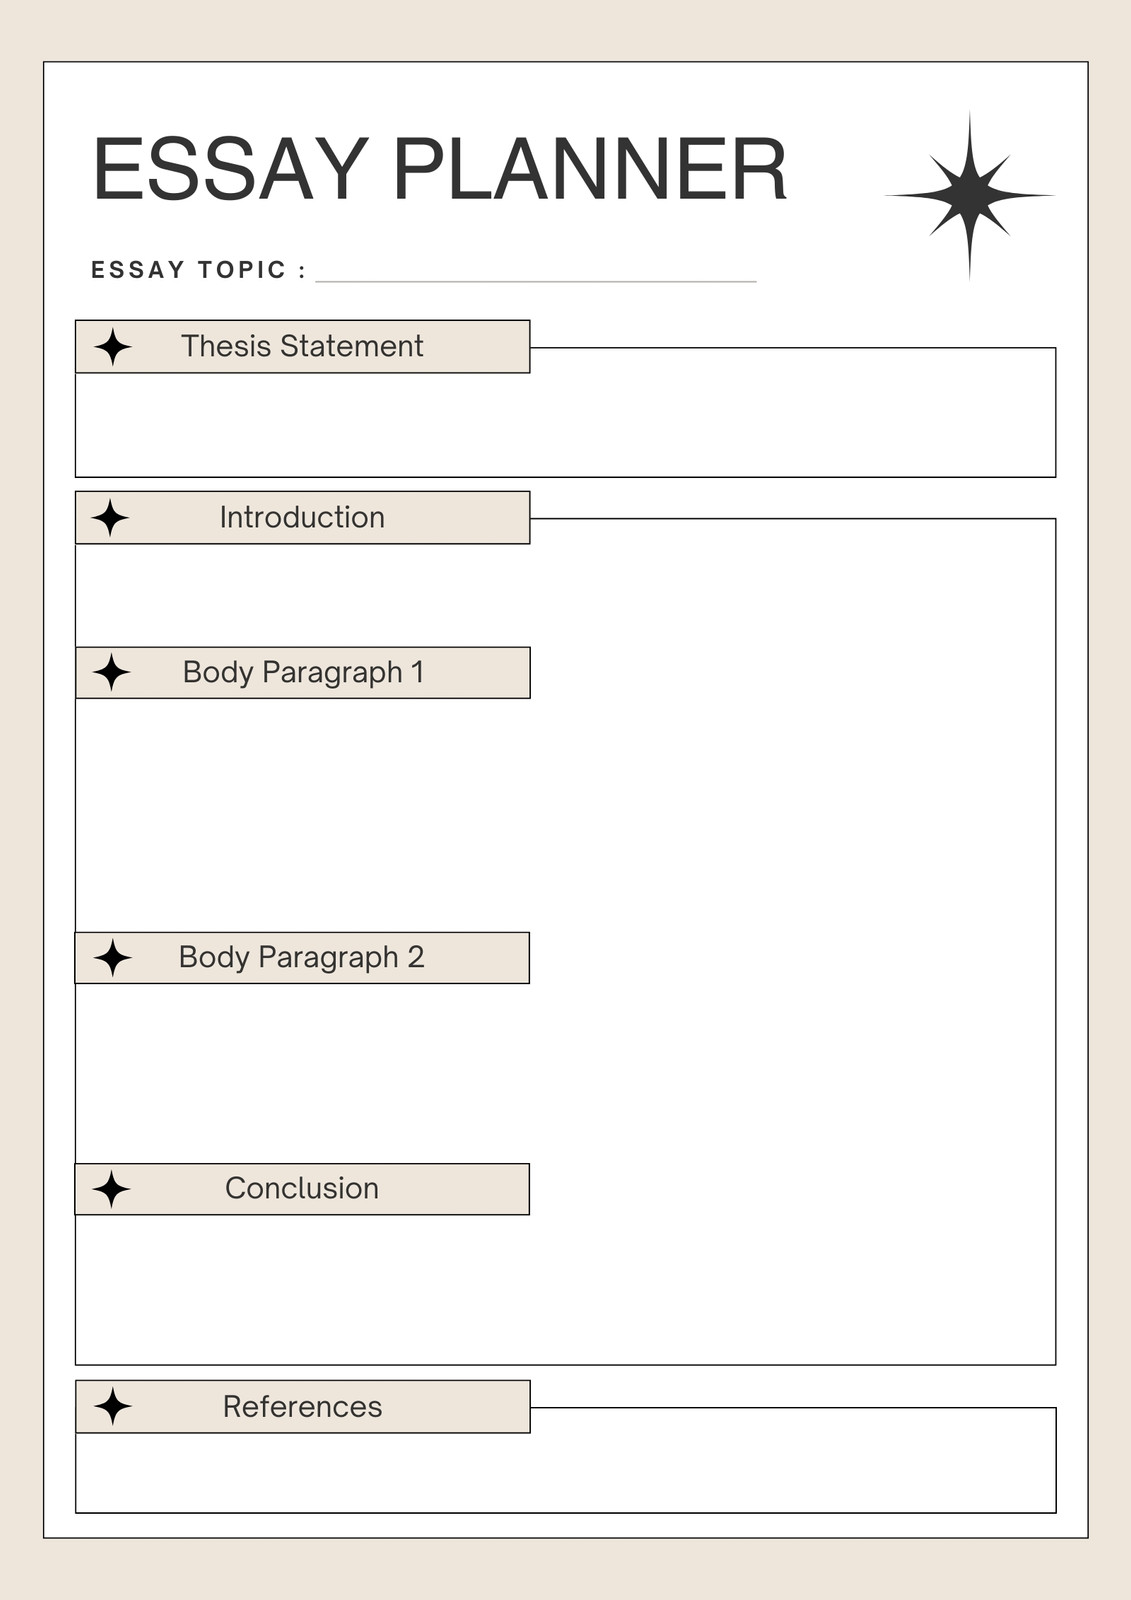Image resolution: width=1131 pixels, height=1600 pixels.
Task: Click inside the References writing box
Action: [x=565, y=1472]
